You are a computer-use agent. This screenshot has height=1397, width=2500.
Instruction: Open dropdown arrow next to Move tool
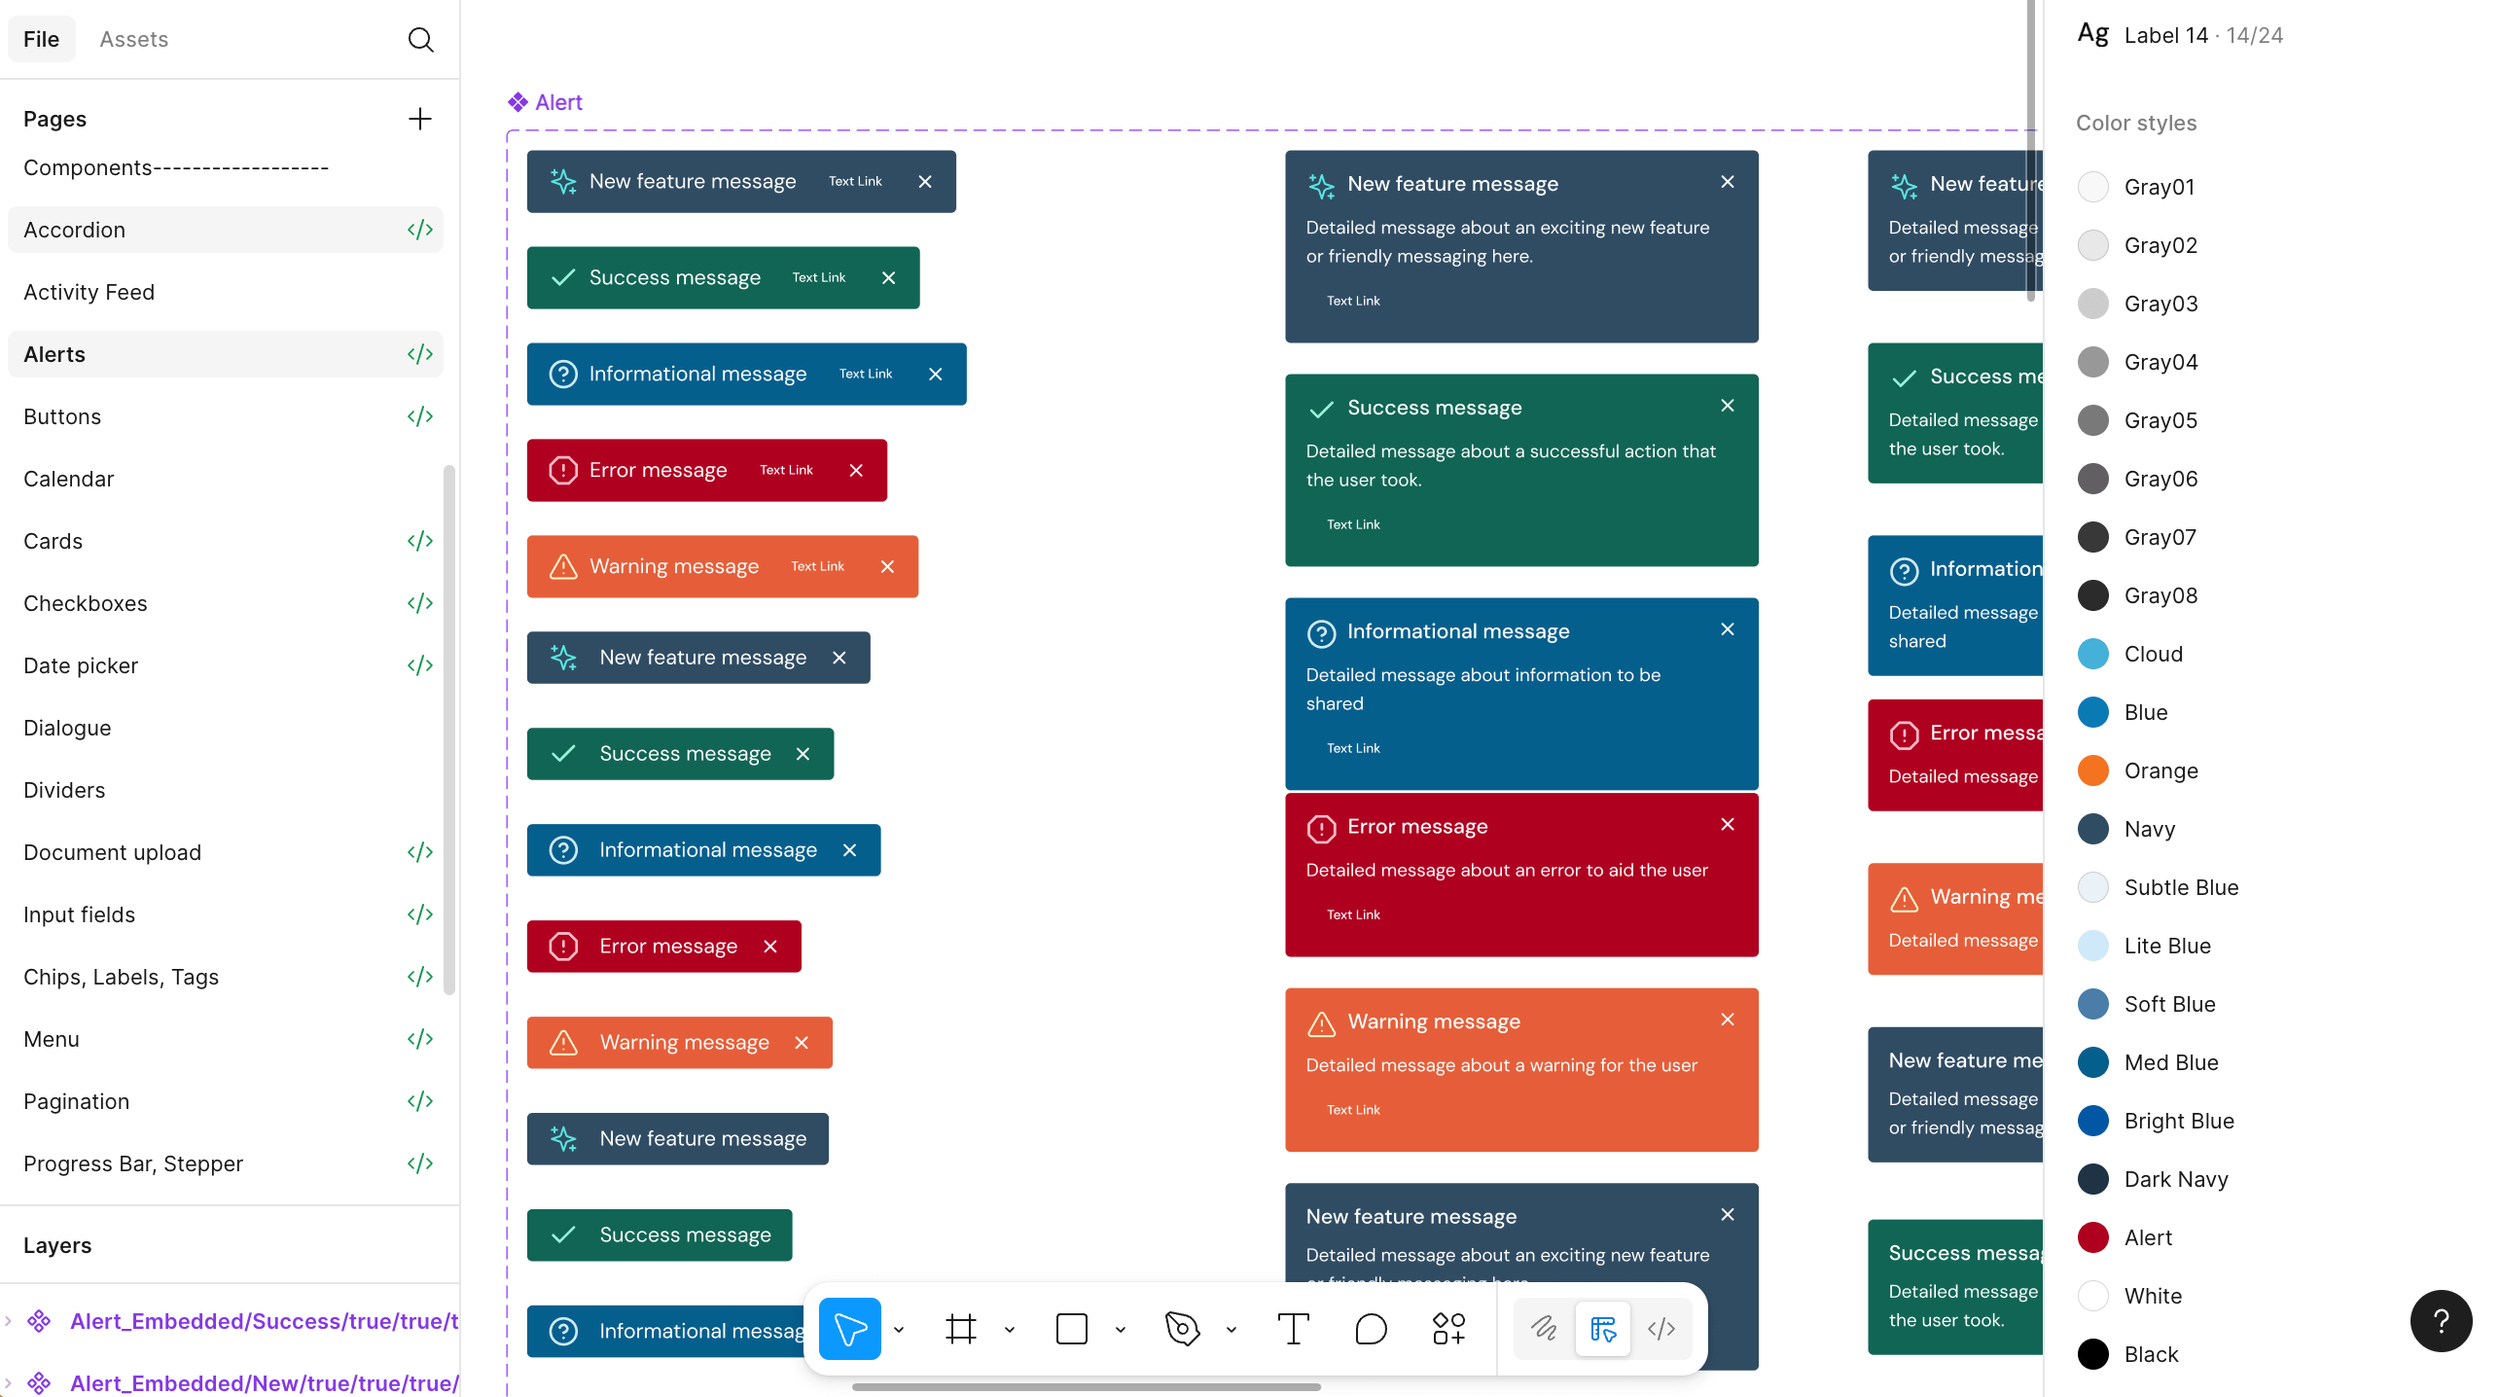[x=899, y=1329]
